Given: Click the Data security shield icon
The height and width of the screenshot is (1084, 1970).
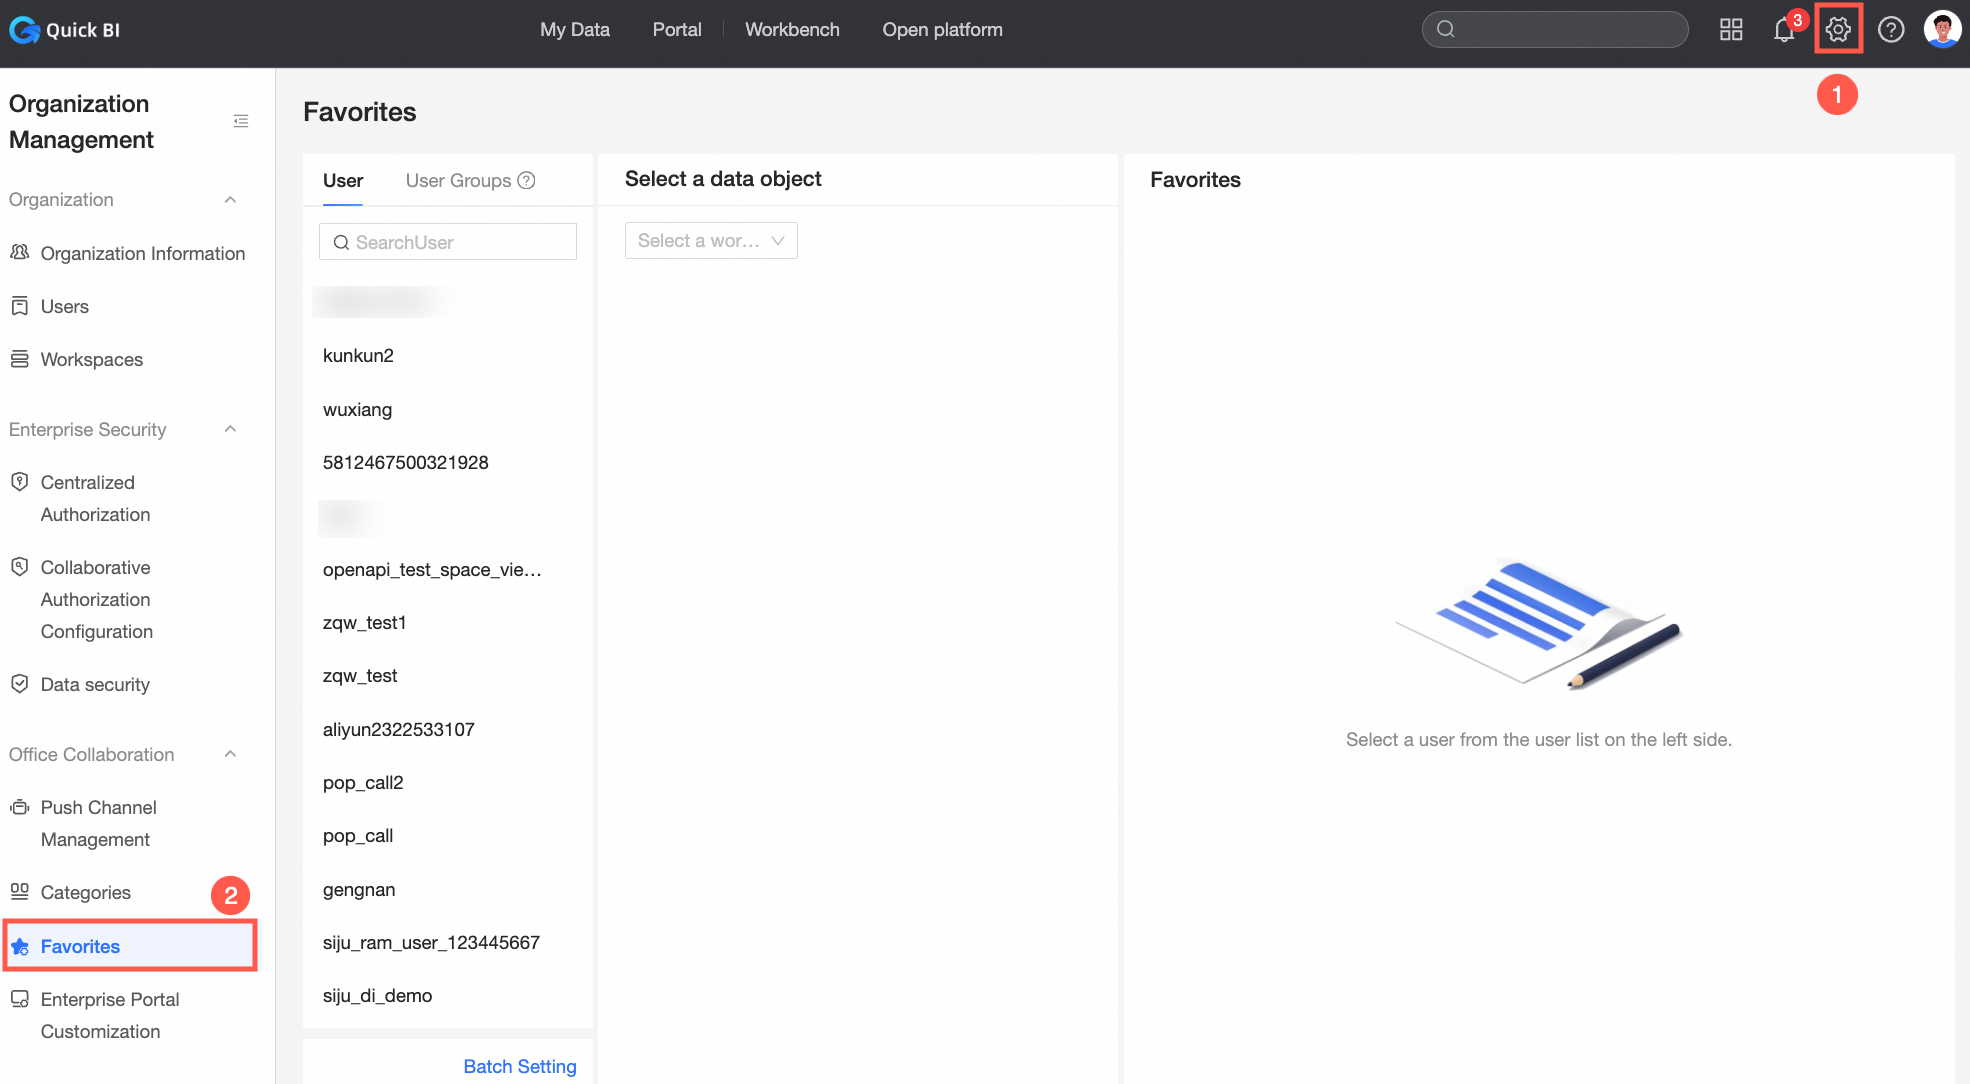Looking at the screenshot, I should (x=21, y=684).
